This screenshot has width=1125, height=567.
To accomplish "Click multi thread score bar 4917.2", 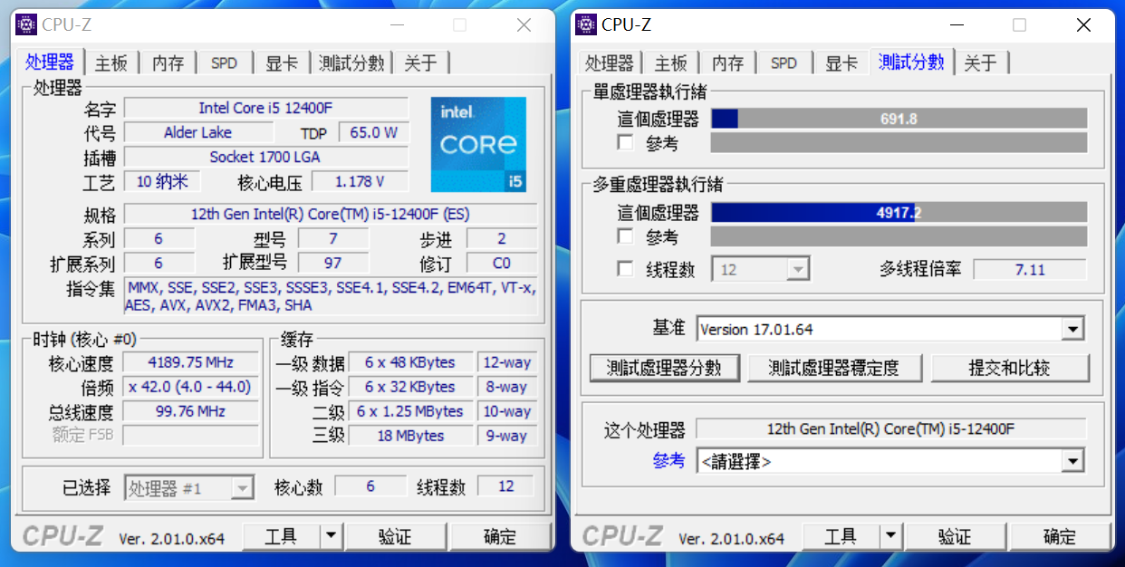I will click(x=899, y=212).
